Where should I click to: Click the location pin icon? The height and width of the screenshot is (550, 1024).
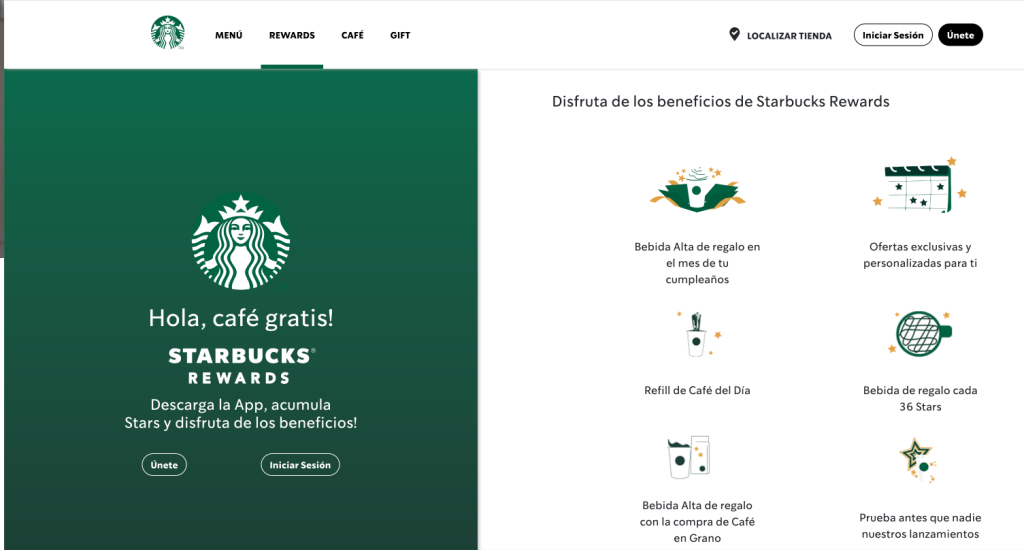coord(735,34)
